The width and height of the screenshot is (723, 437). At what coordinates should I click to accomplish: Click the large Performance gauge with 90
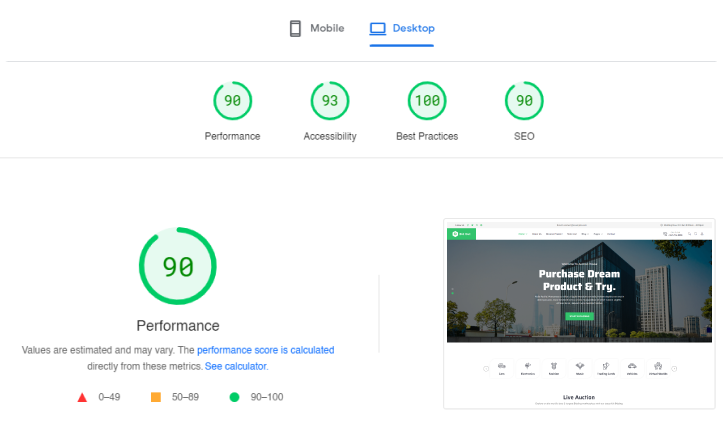pos(178,266)
